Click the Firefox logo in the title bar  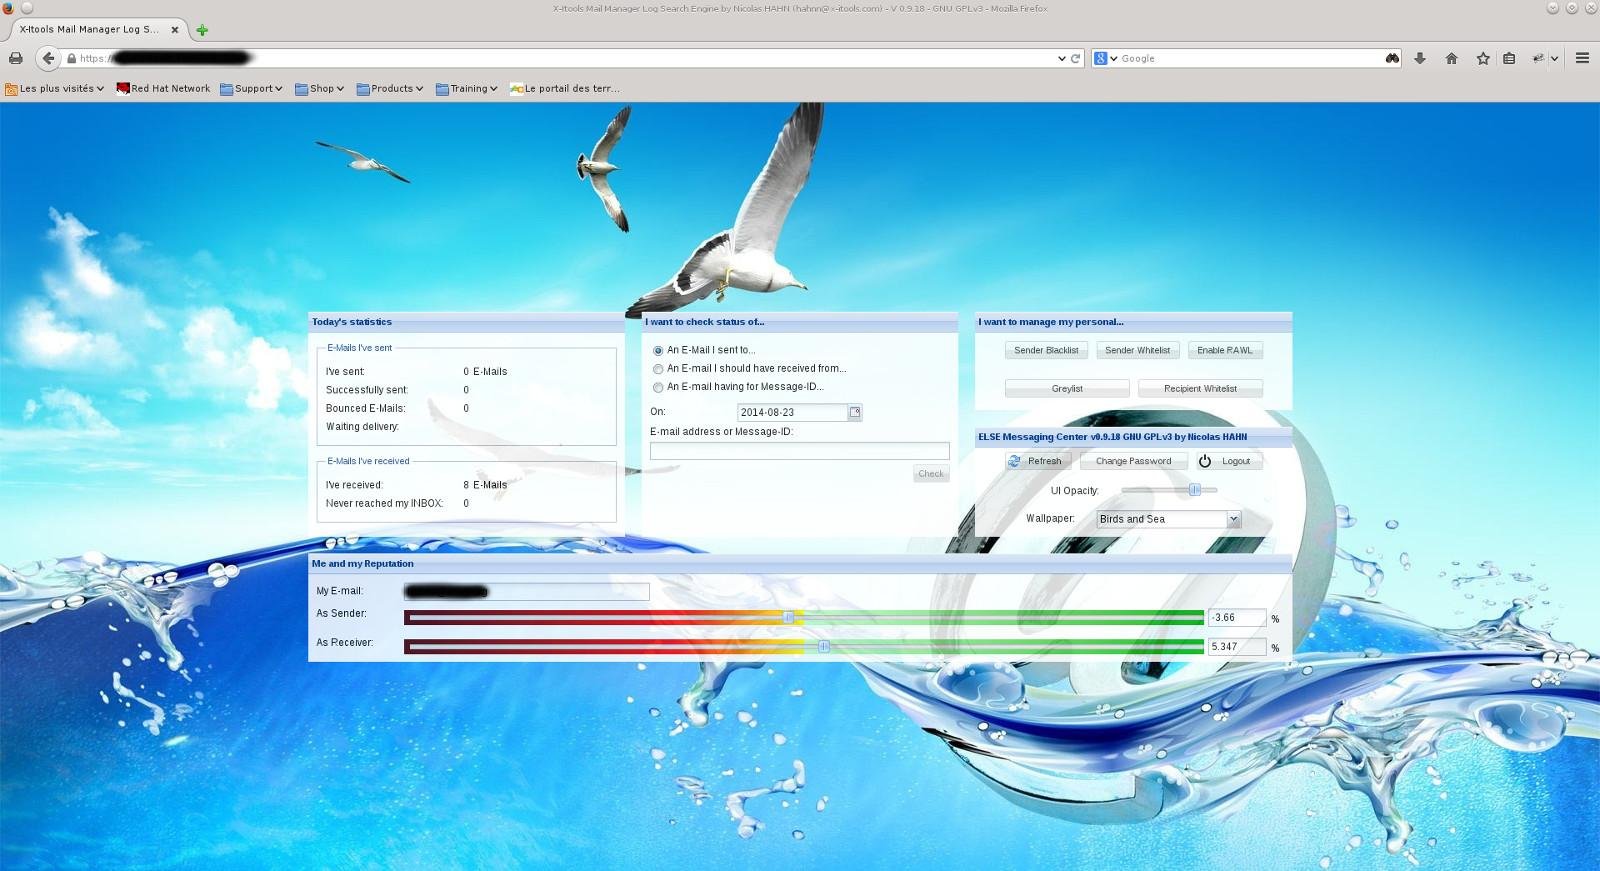(8, 8)
